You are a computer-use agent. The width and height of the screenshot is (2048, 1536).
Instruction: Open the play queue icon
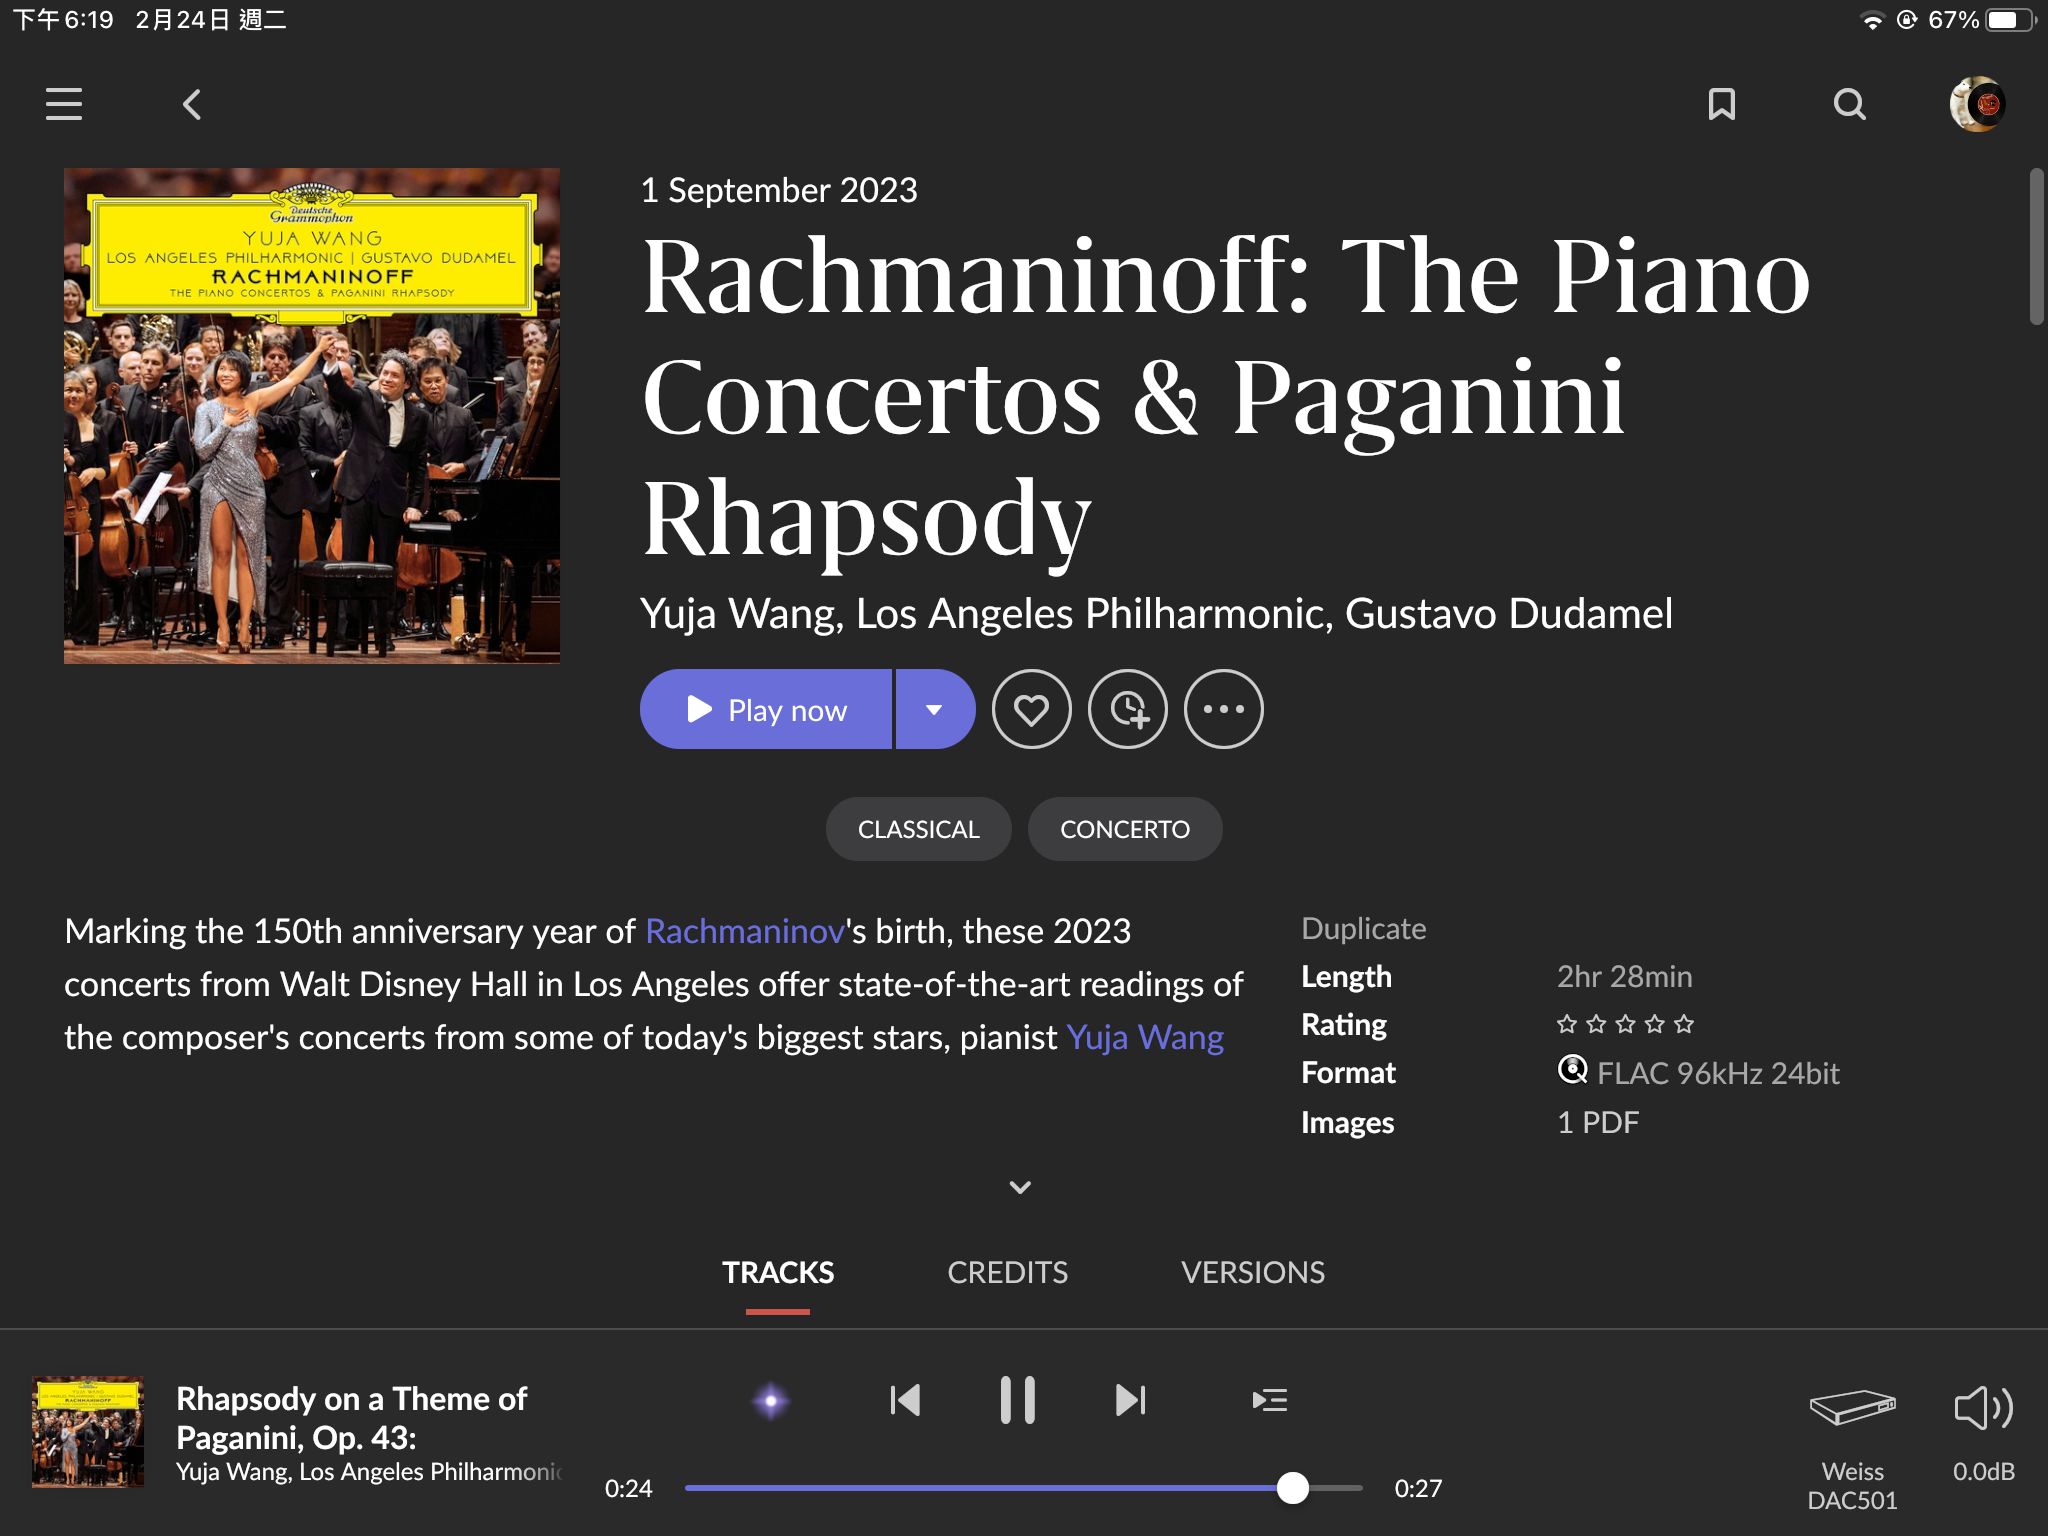point(1269,1400)
